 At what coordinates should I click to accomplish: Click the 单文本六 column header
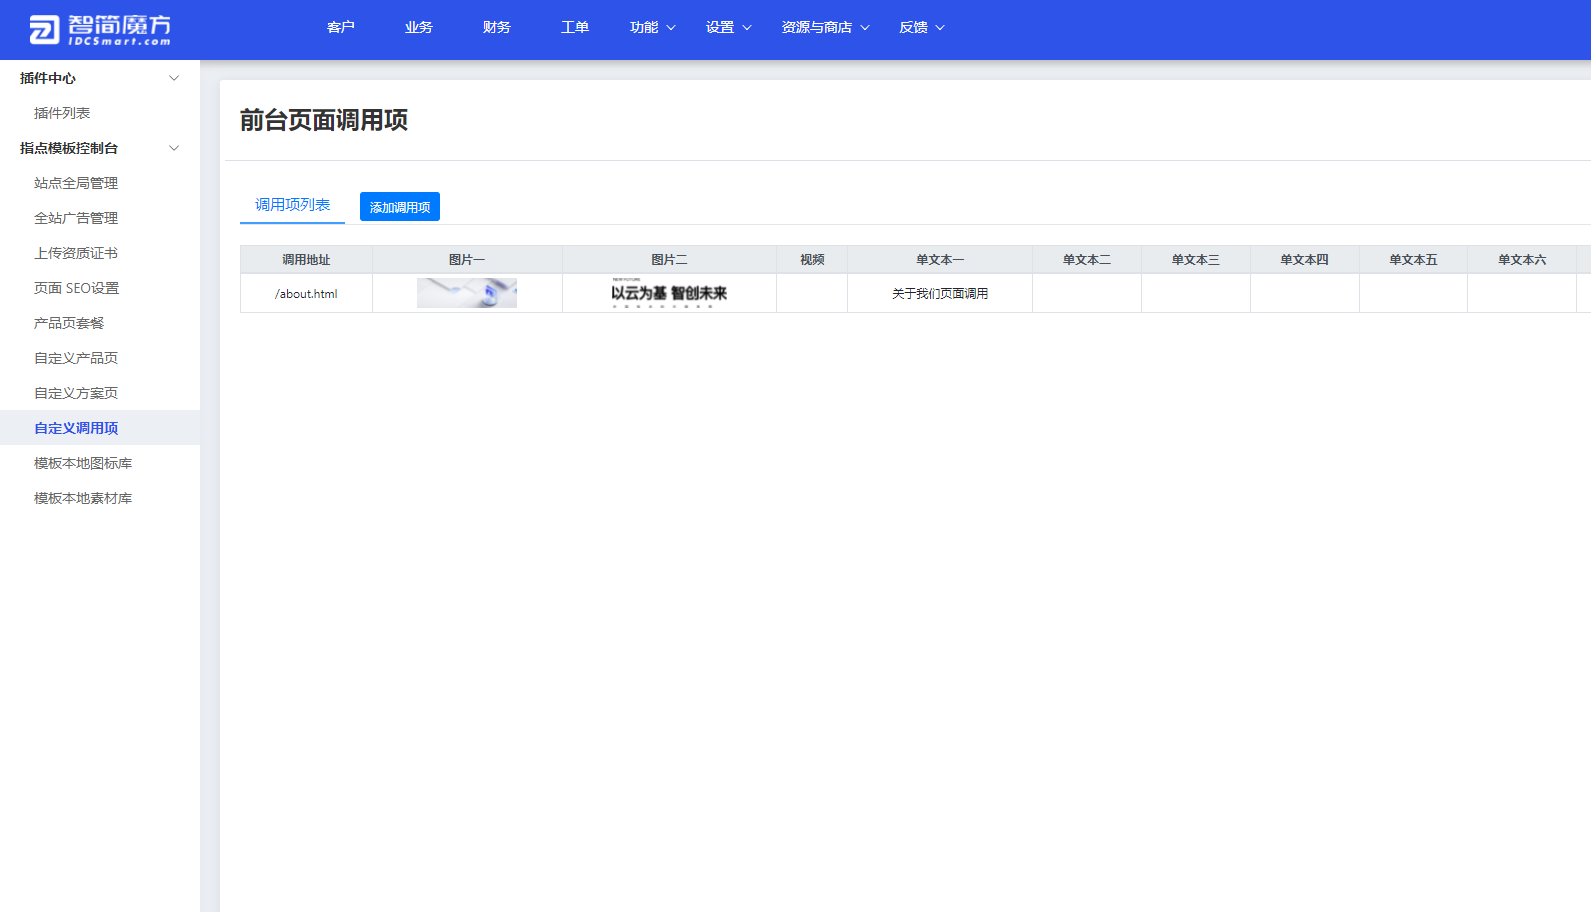point(1522,260)
